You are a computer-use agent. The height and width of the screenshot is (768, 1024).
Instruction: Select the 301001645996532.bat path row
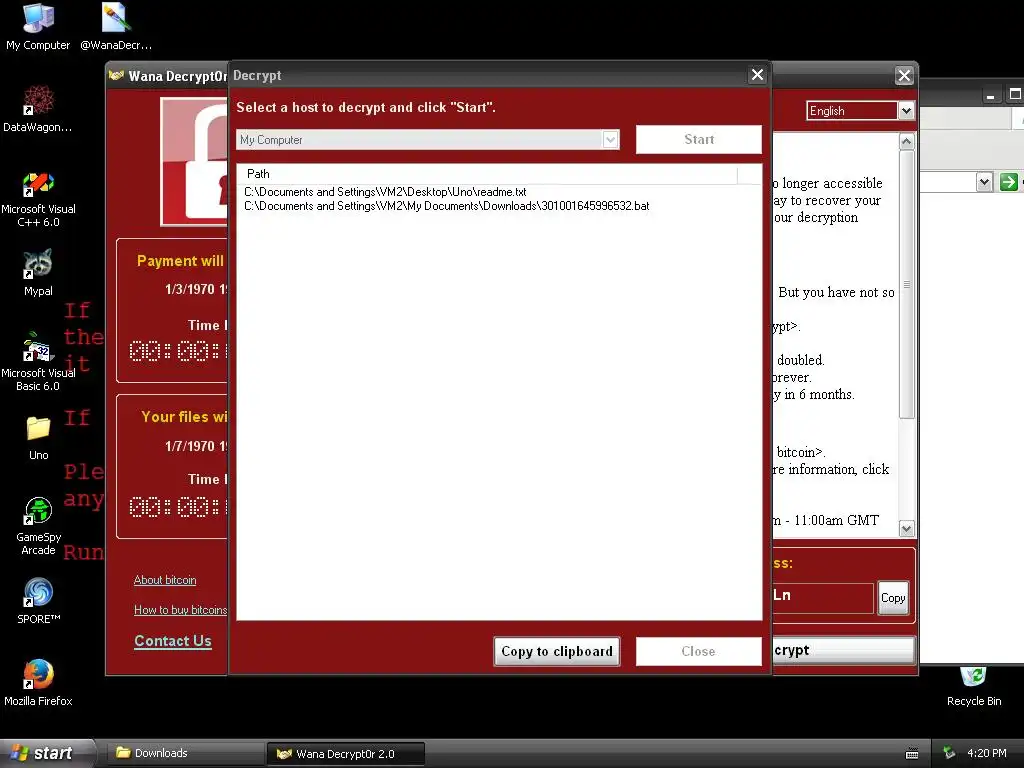coord(447,206)
